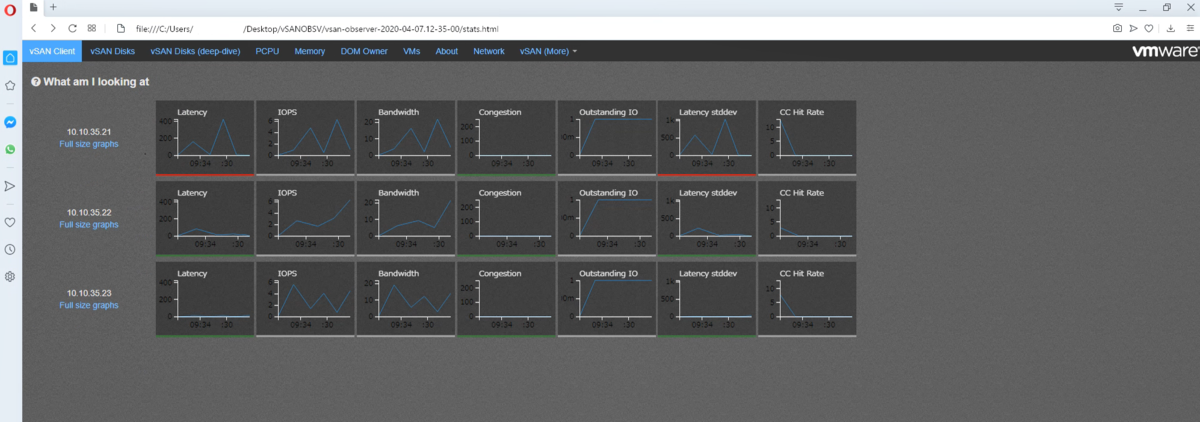The width and height of the screenshot is (1200, 422).
Task: Switch to the DOM Owner tab
Action: (364, 51)
